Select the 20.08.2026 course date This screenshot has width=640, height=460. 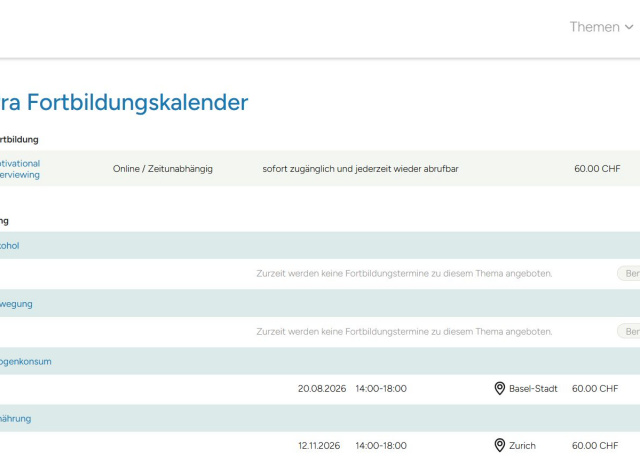(x=319, y=388)
